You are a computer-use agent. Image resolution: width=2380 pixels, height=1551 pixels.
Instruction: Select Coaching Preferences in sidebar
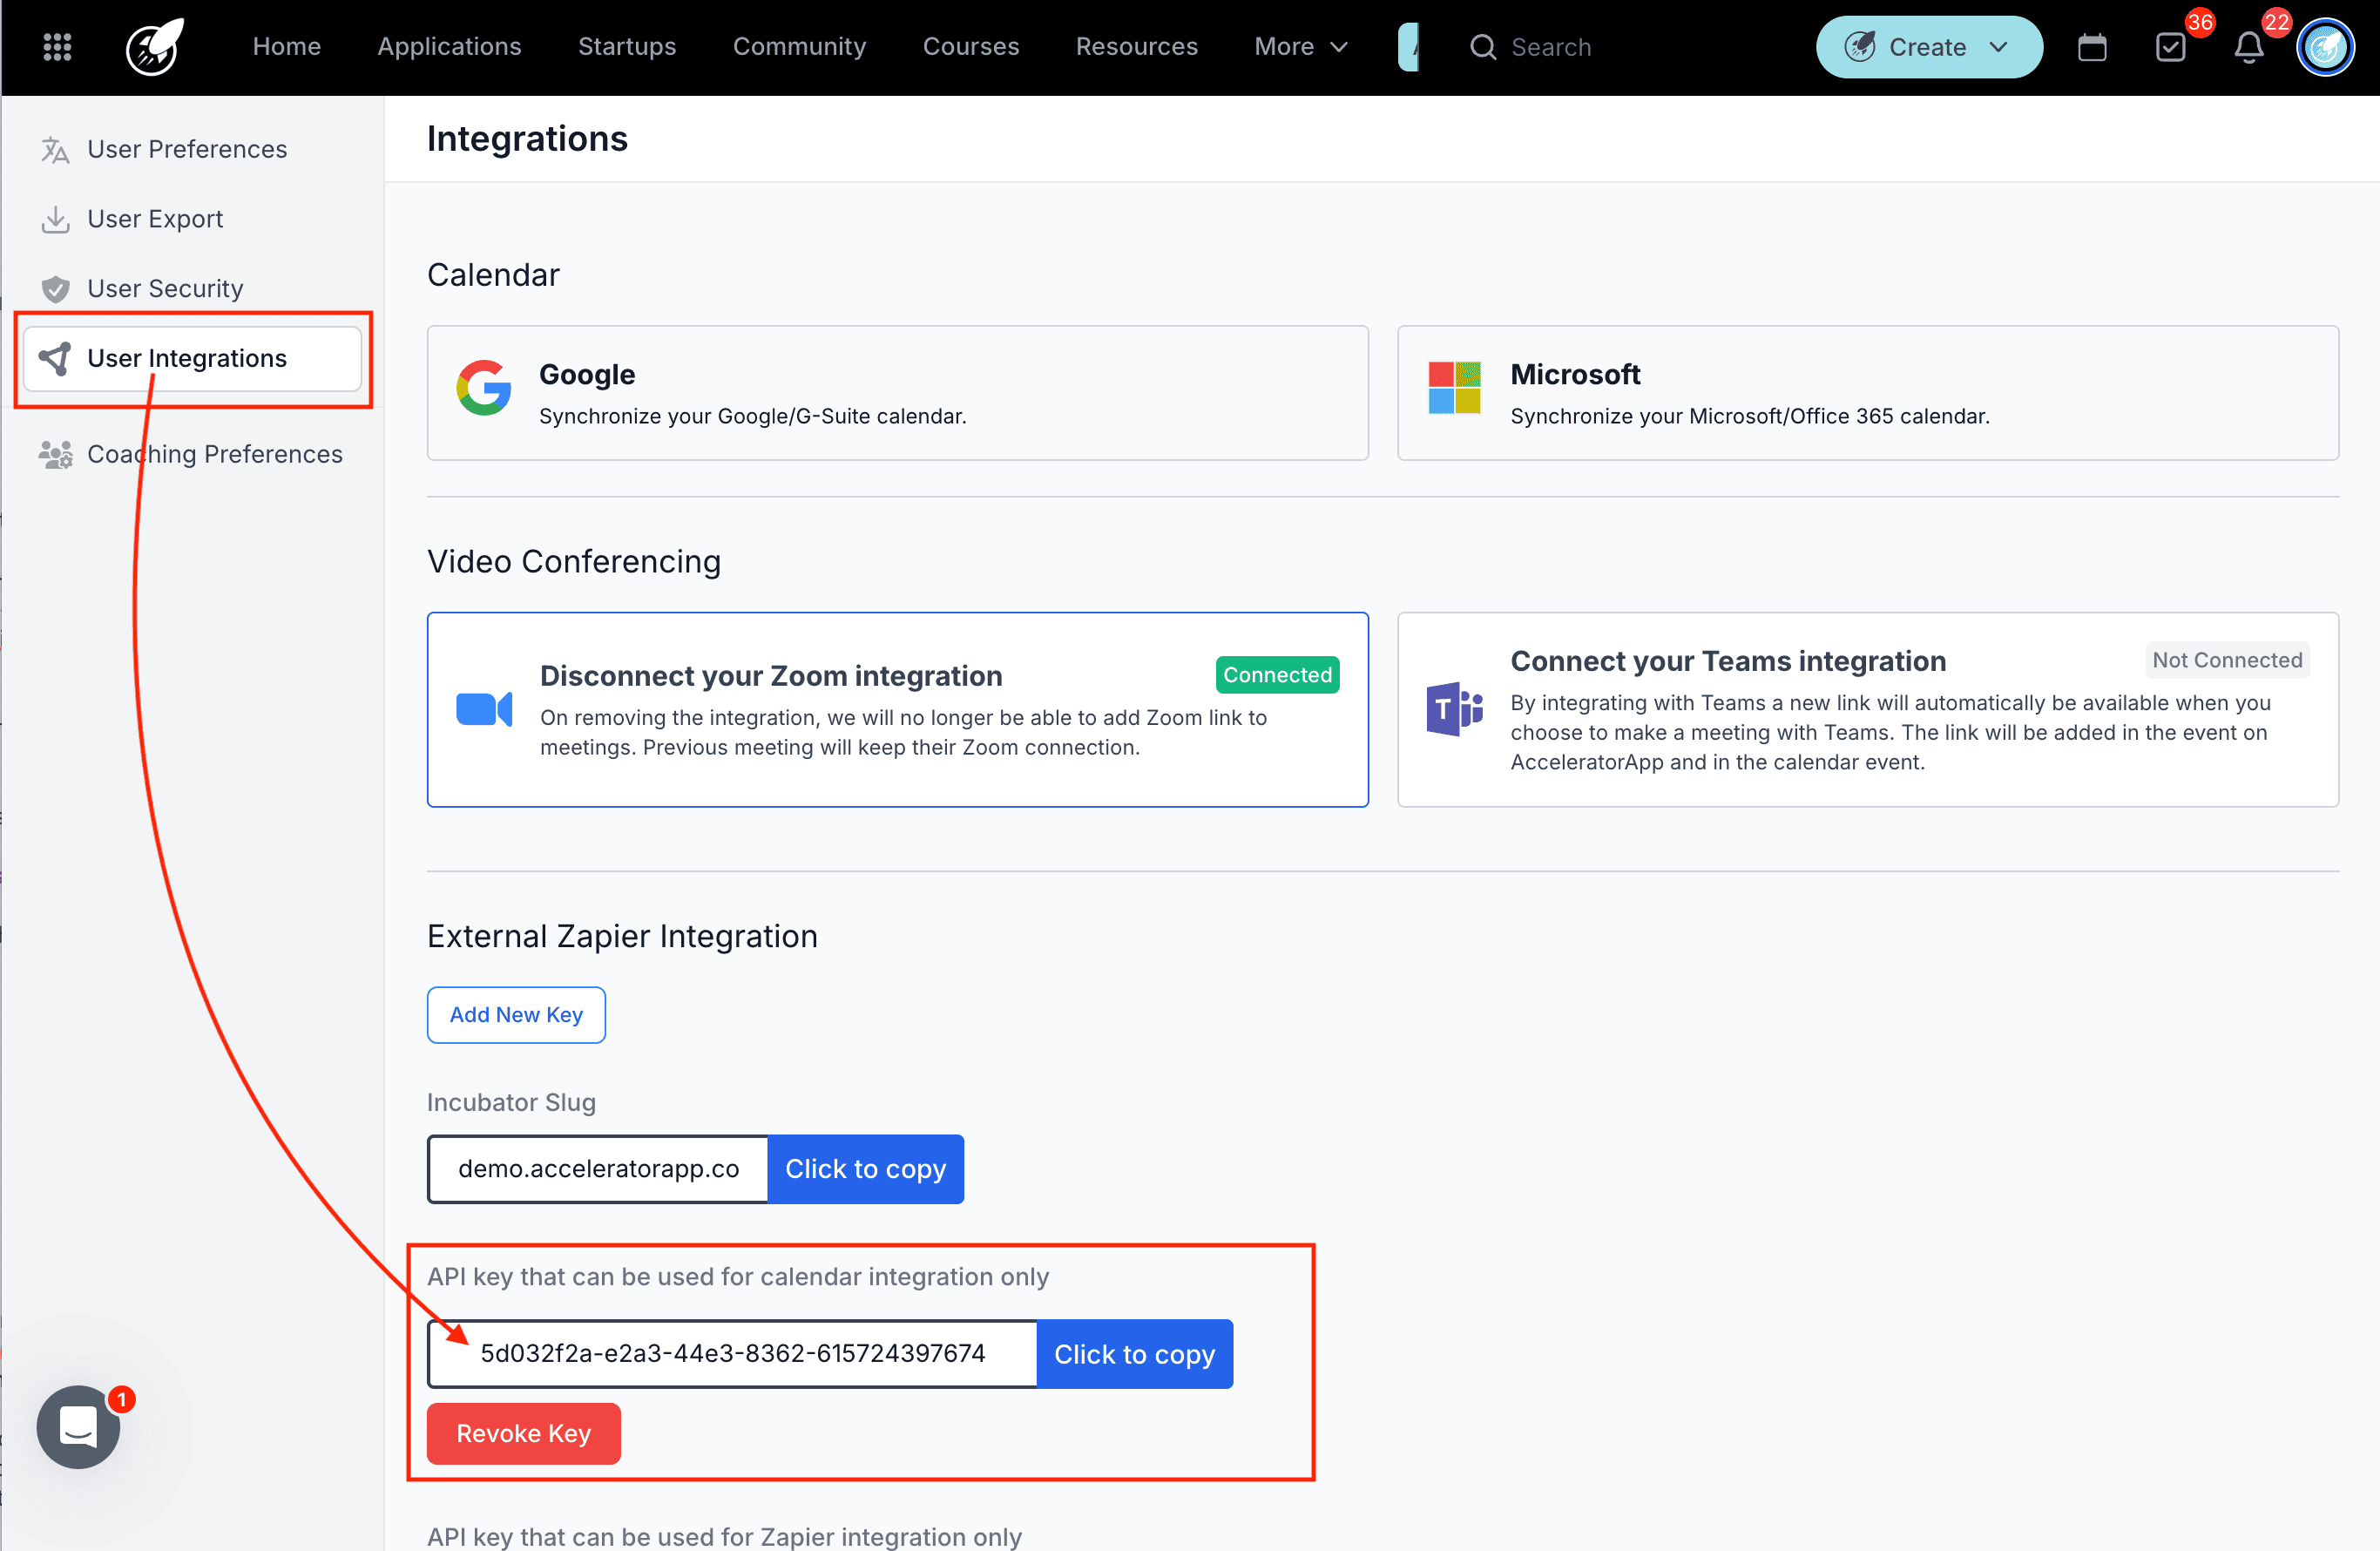pos(214,454)
